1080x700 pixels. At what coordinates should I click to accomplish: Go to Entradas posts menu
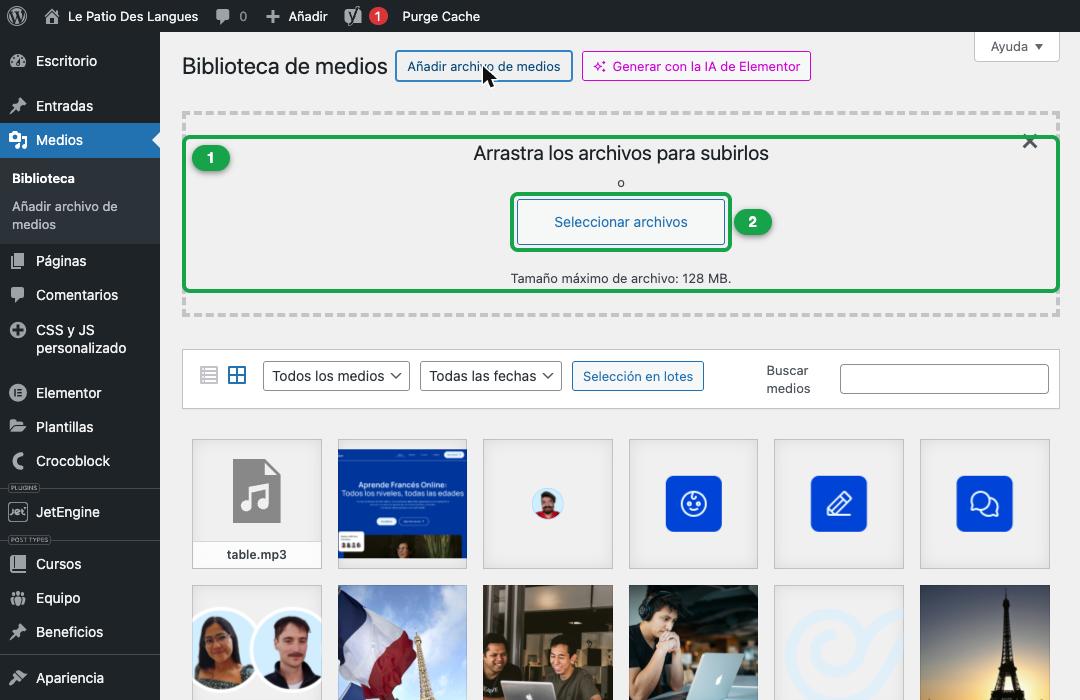[x=80, y=105]
